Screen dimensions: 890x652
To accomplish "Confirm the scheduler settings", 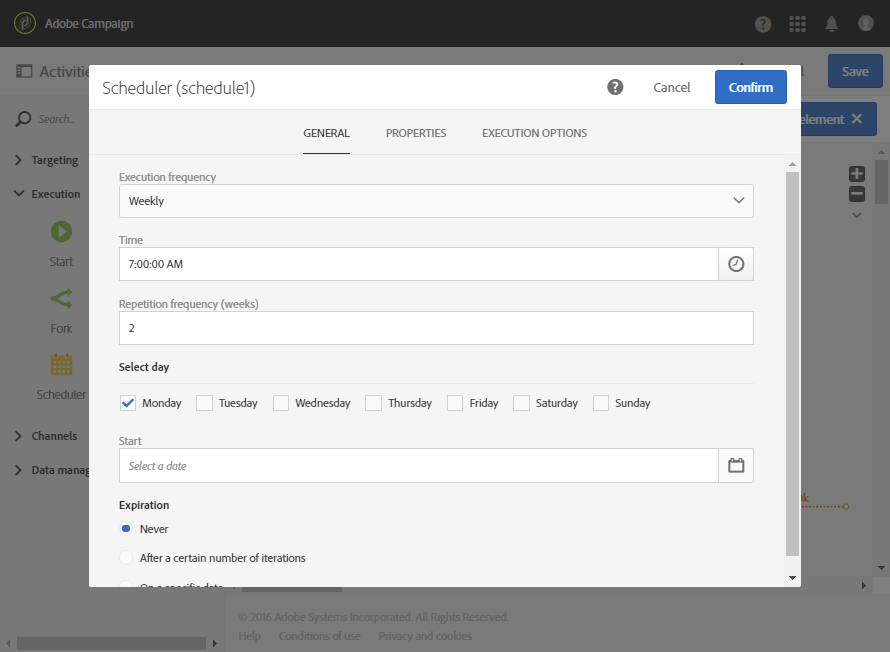I will click(750, 87).
